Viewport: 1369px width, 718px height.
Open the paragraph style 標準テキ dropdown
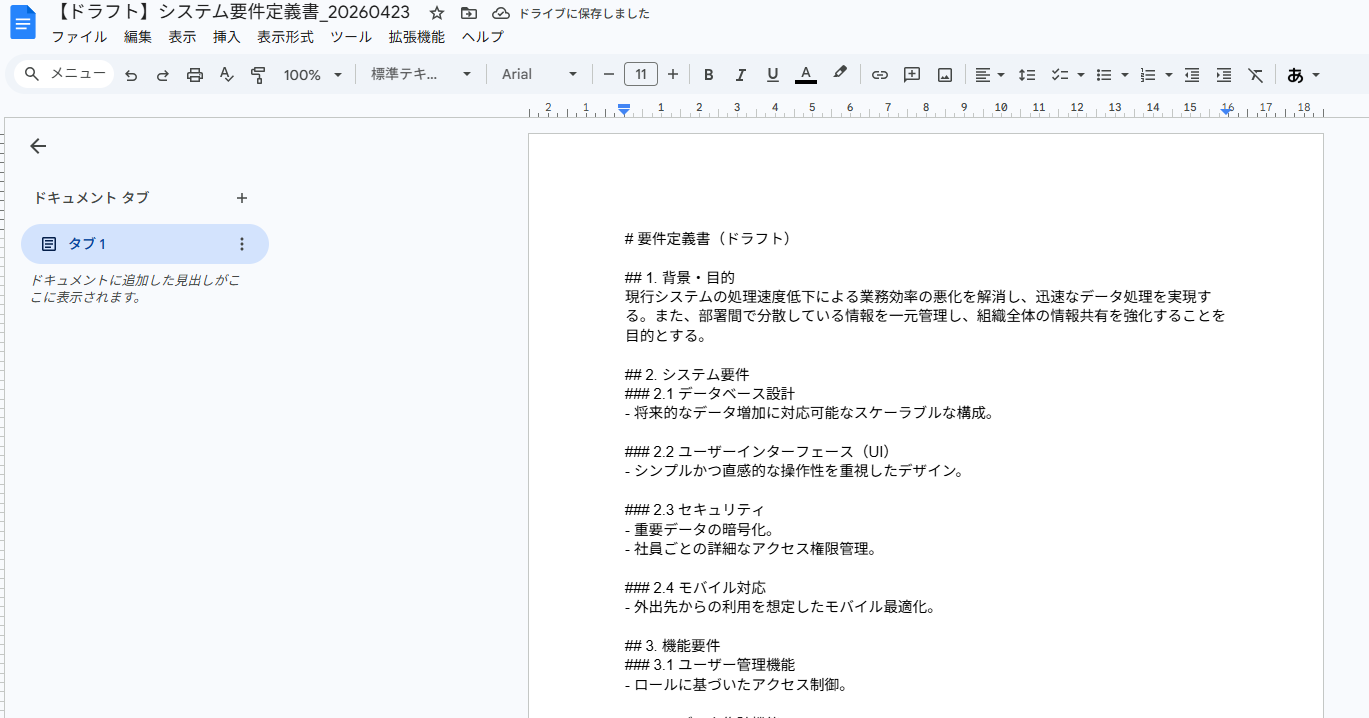[421, 74]
